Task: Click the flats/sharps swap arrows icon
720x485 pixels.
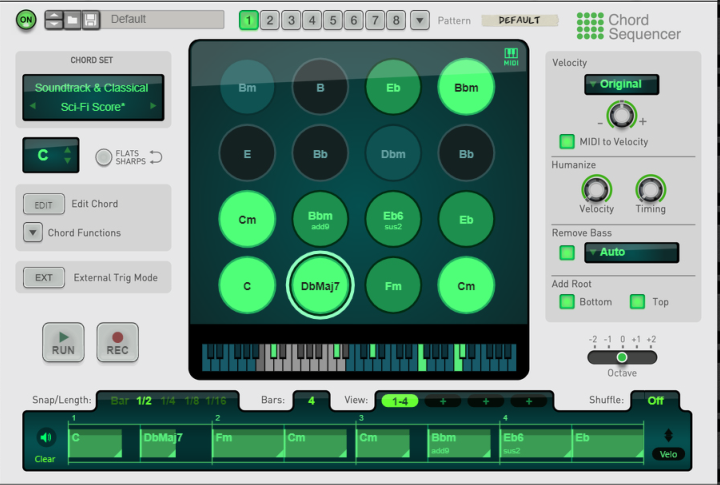Action: coord(155,157)
